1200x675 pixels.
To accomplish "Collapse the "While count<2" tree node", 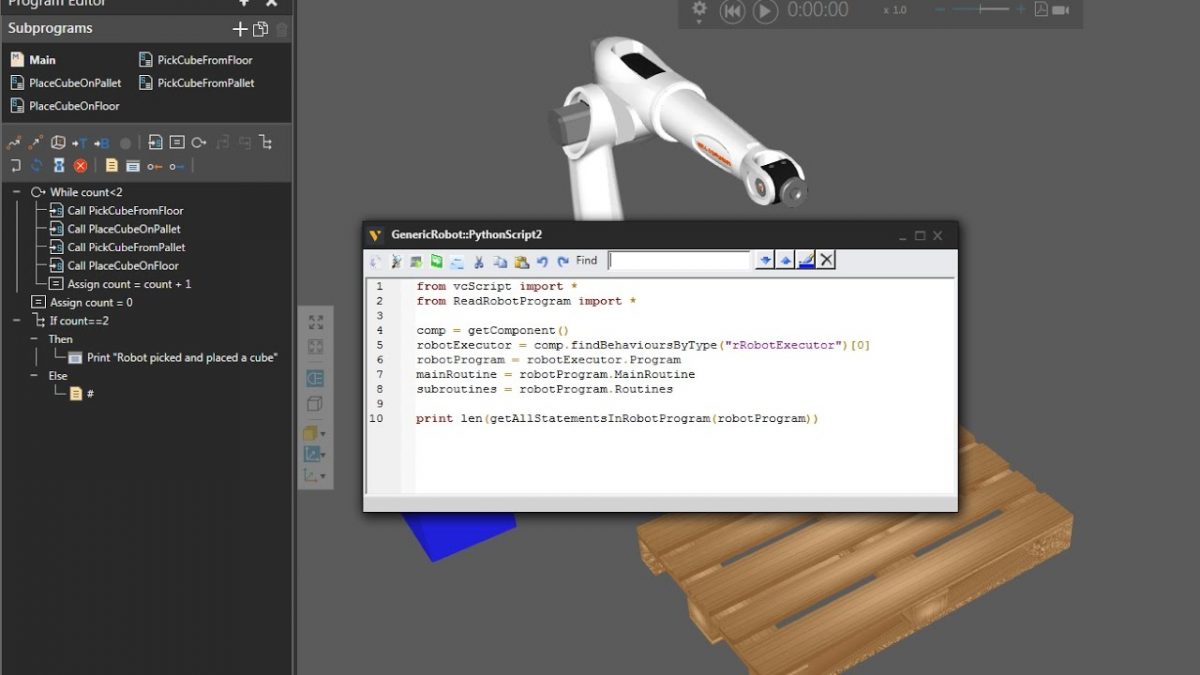I will 14,191.
